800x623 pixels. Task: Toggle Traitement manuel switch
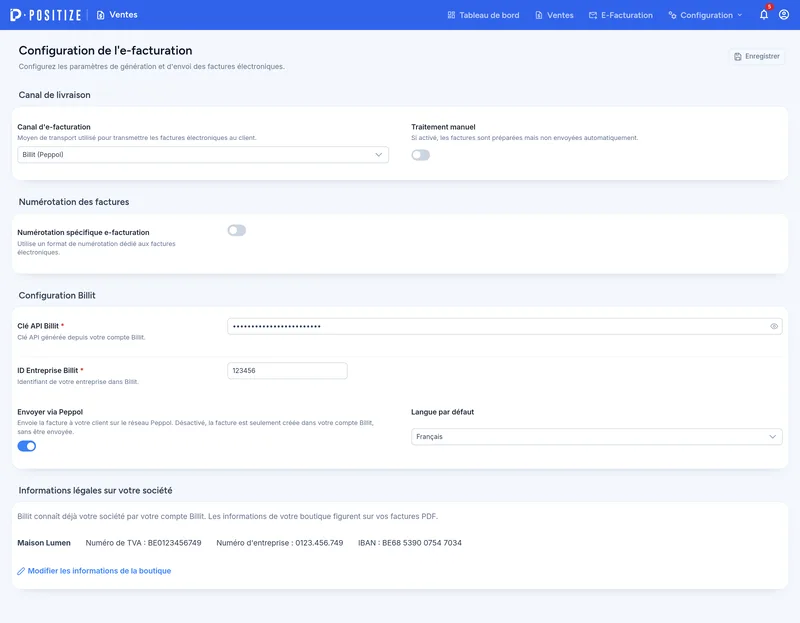tap(420, 155)
